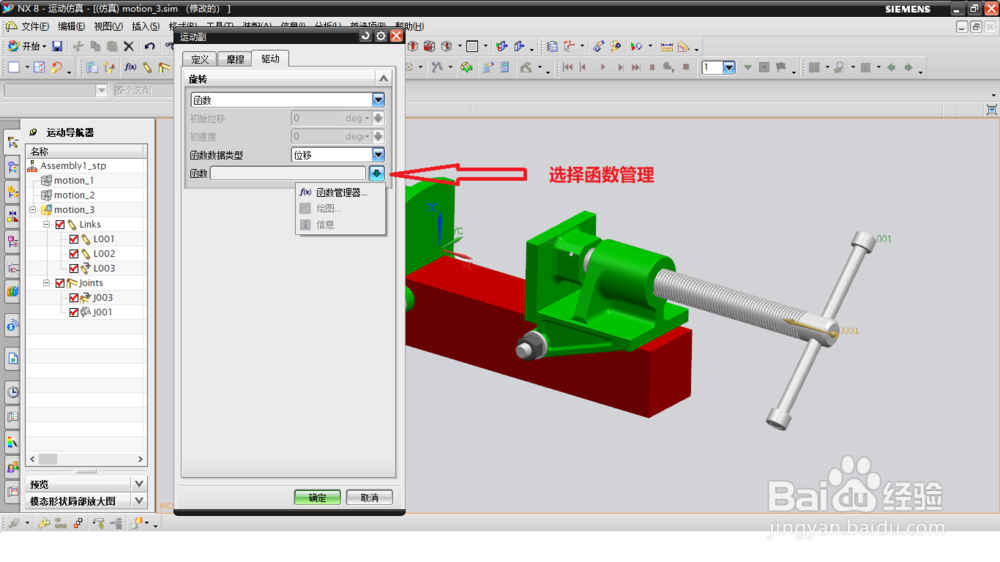Open the 函数 drive type dropdown
Screen dimensions: 1000x562
click(x=378, y=100)
